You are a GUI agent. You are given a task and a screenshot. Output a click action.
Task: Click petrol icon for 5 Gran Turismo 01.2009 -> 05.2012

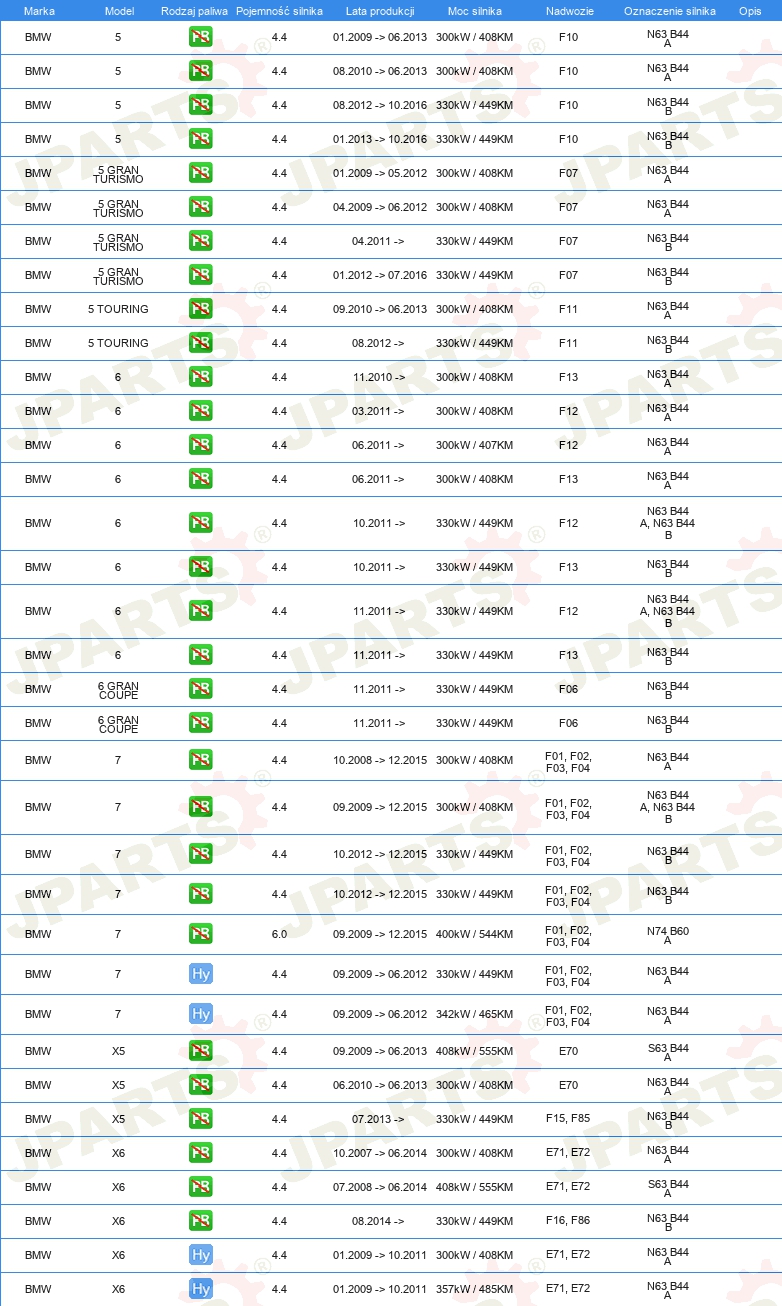point(200,173)
